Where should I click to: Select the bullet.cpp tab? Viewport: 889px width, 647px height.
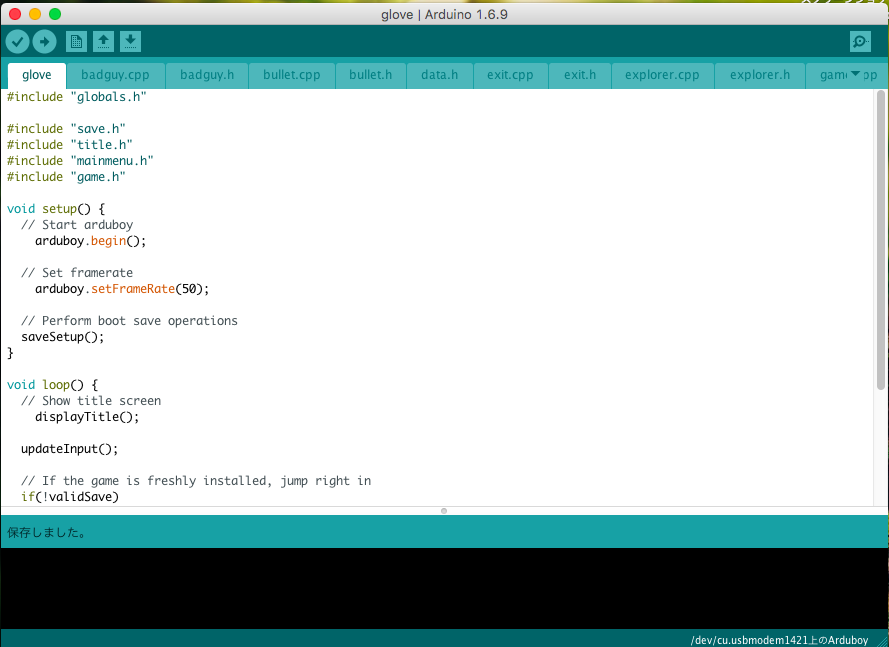[291, 75]
